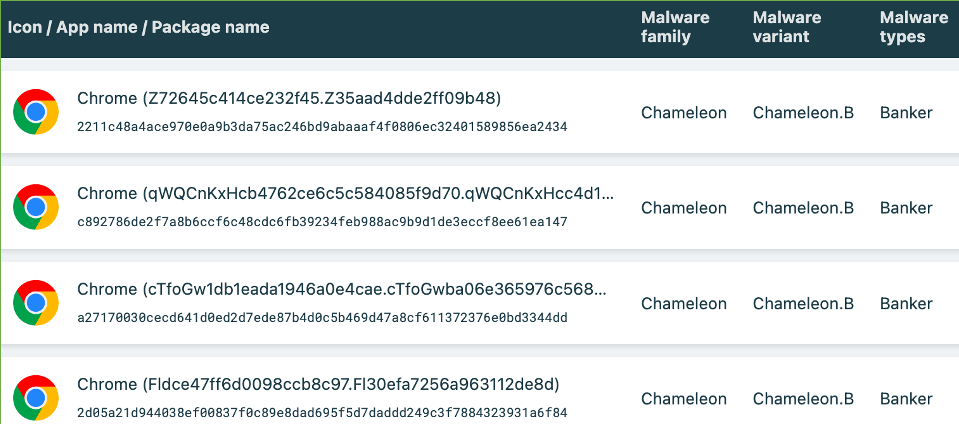959x424 pixels.
Task: Select the hash starting with 2d05a21d9440
Action: [321, 412]
